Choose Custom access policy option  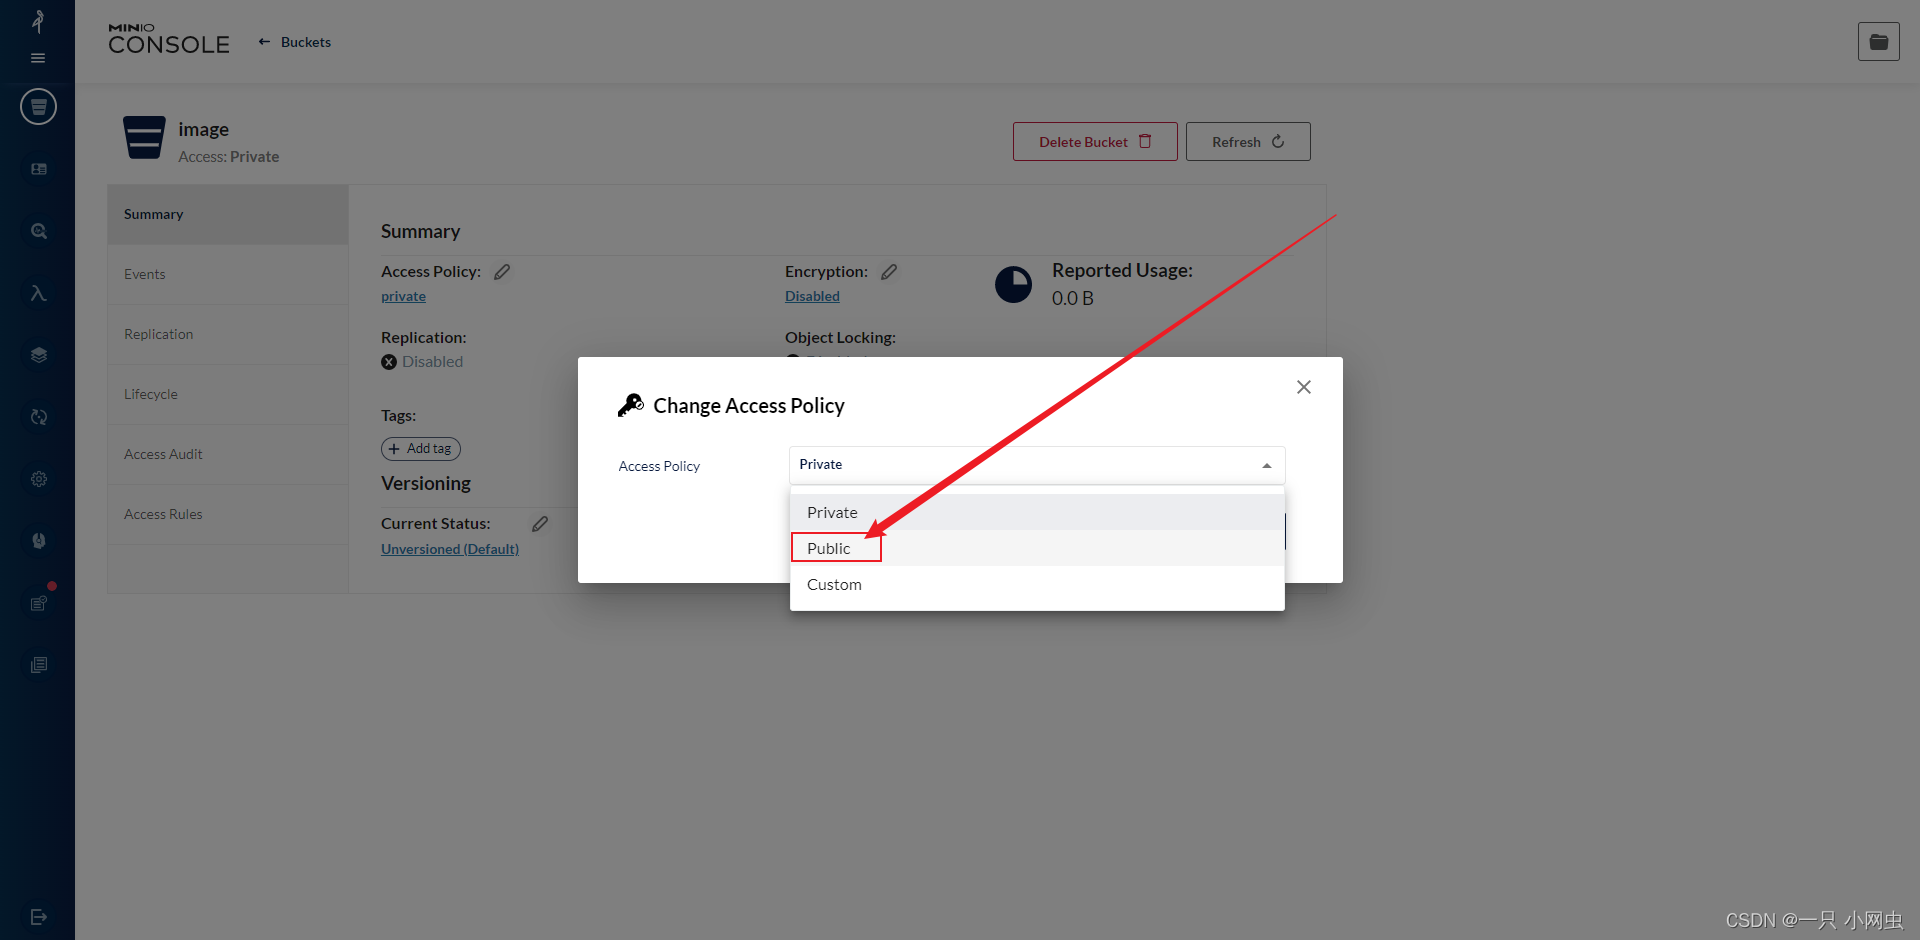(x=1037, y=584)
